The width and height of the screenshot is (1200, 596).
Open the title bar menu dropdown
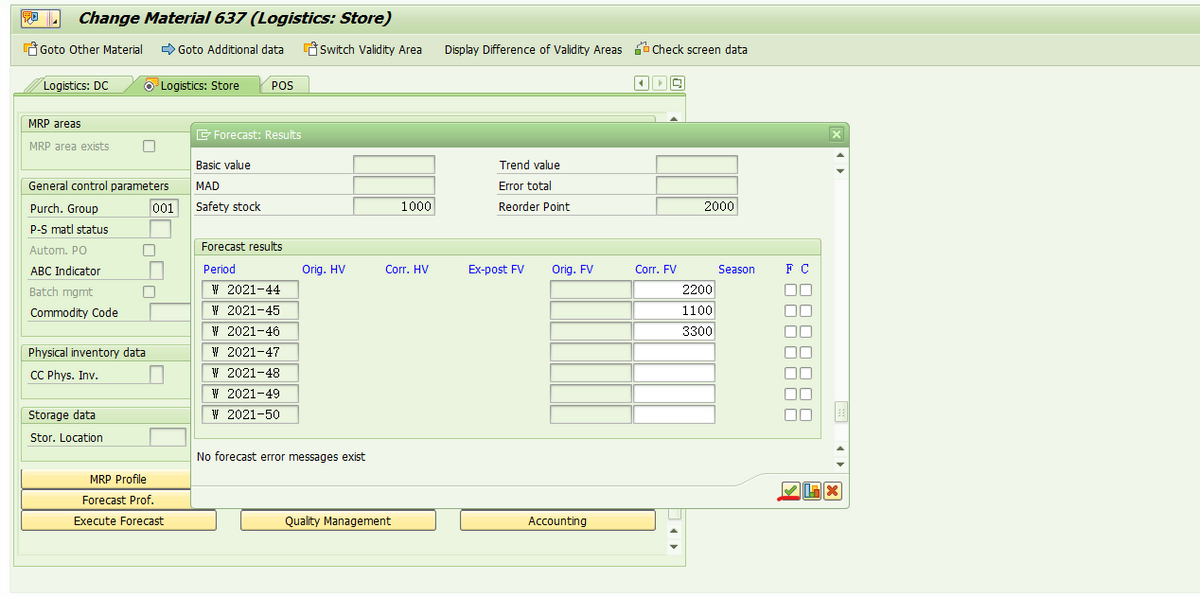point(54,18)
